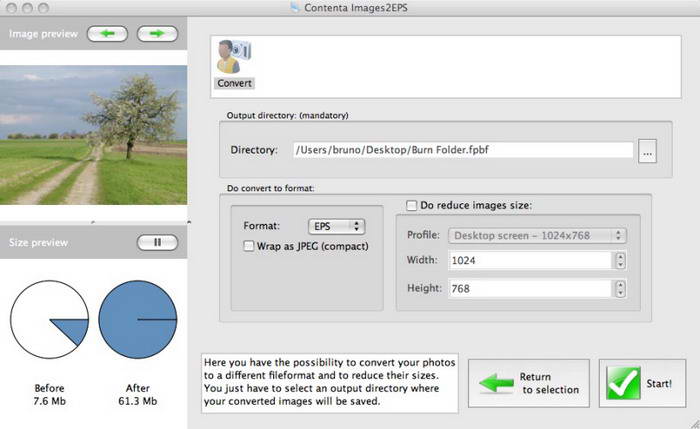Click the Height field showing 768
The image size is (700, 429).
530,288
